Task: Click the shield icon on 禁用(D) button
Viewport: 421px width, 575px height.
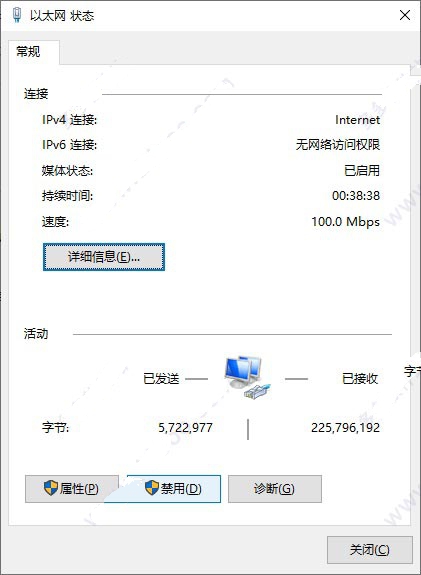Action: point(152,488)
